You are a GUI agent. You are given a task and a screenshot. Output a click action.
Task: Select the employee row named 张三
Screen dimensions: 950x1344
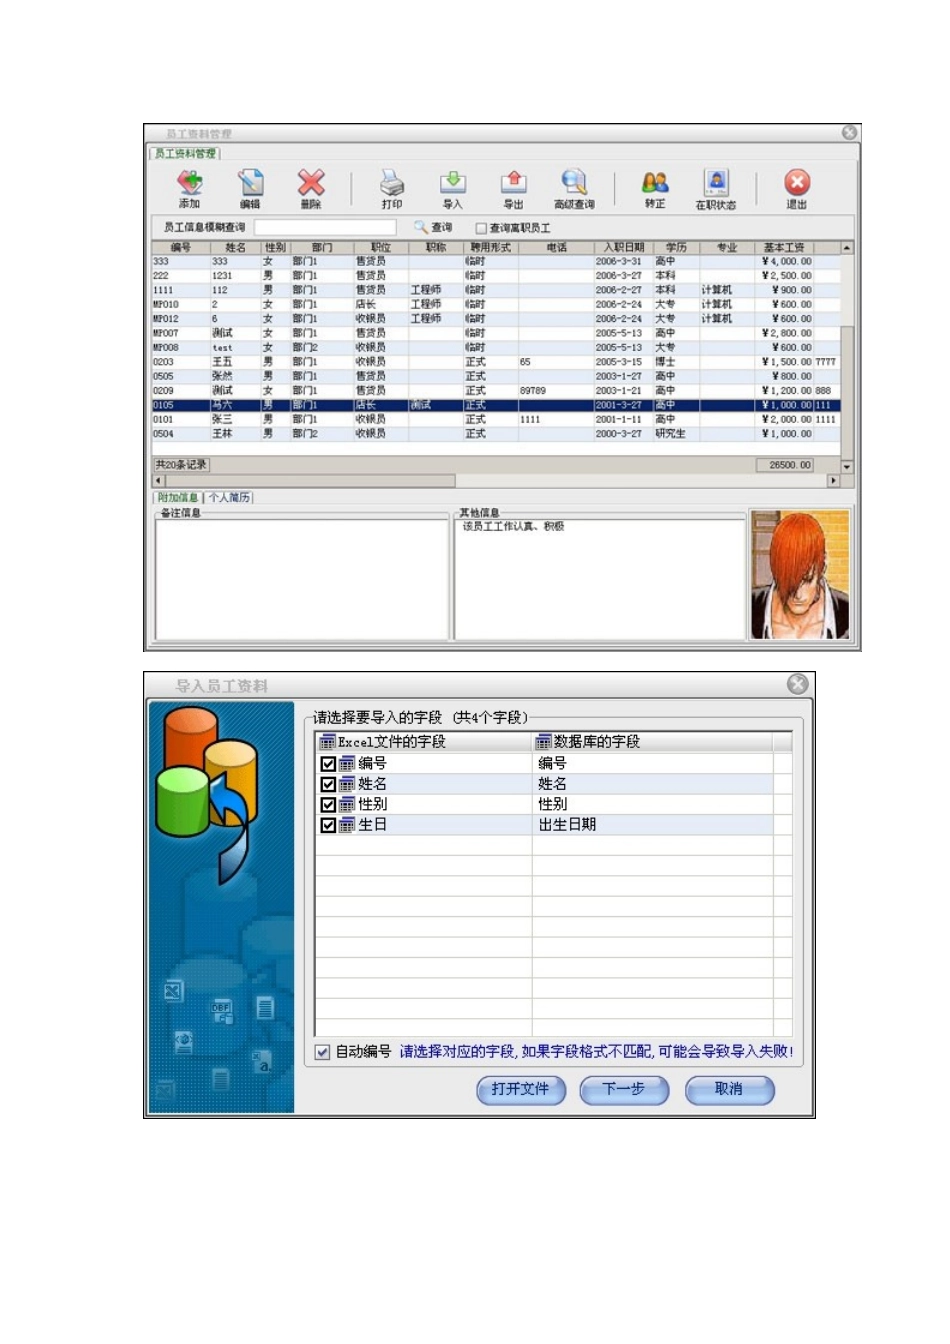coord(496,420)
